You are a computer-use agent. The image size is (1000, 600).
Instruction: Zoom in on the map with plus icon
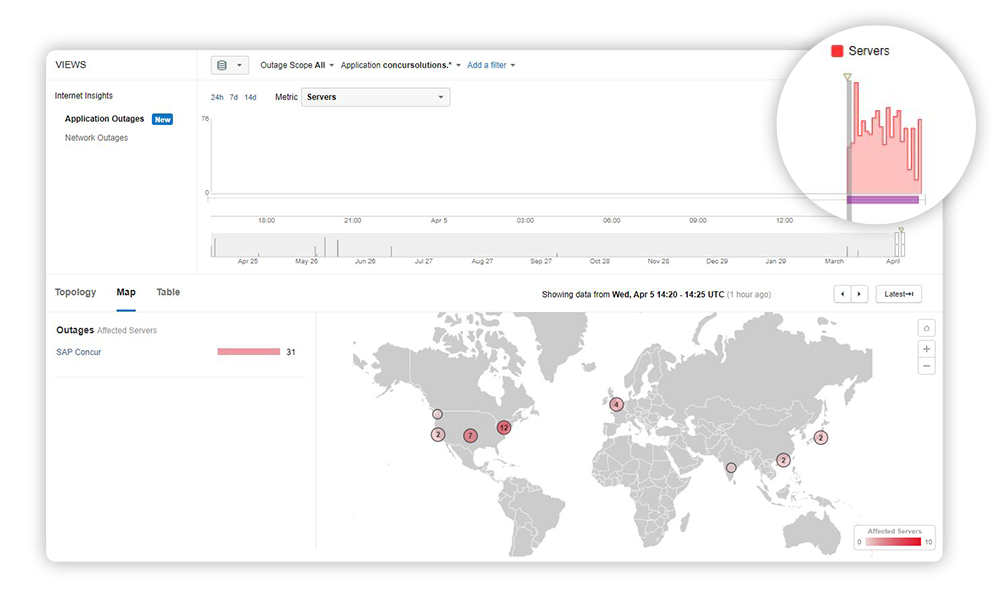pyautogui.click(x=927, y=348)
